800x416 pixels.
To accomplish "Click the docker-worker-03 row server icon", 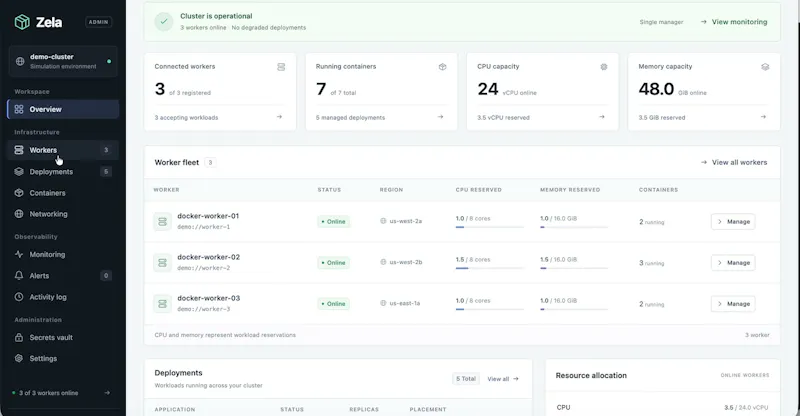I will click(x=163, y=304).
